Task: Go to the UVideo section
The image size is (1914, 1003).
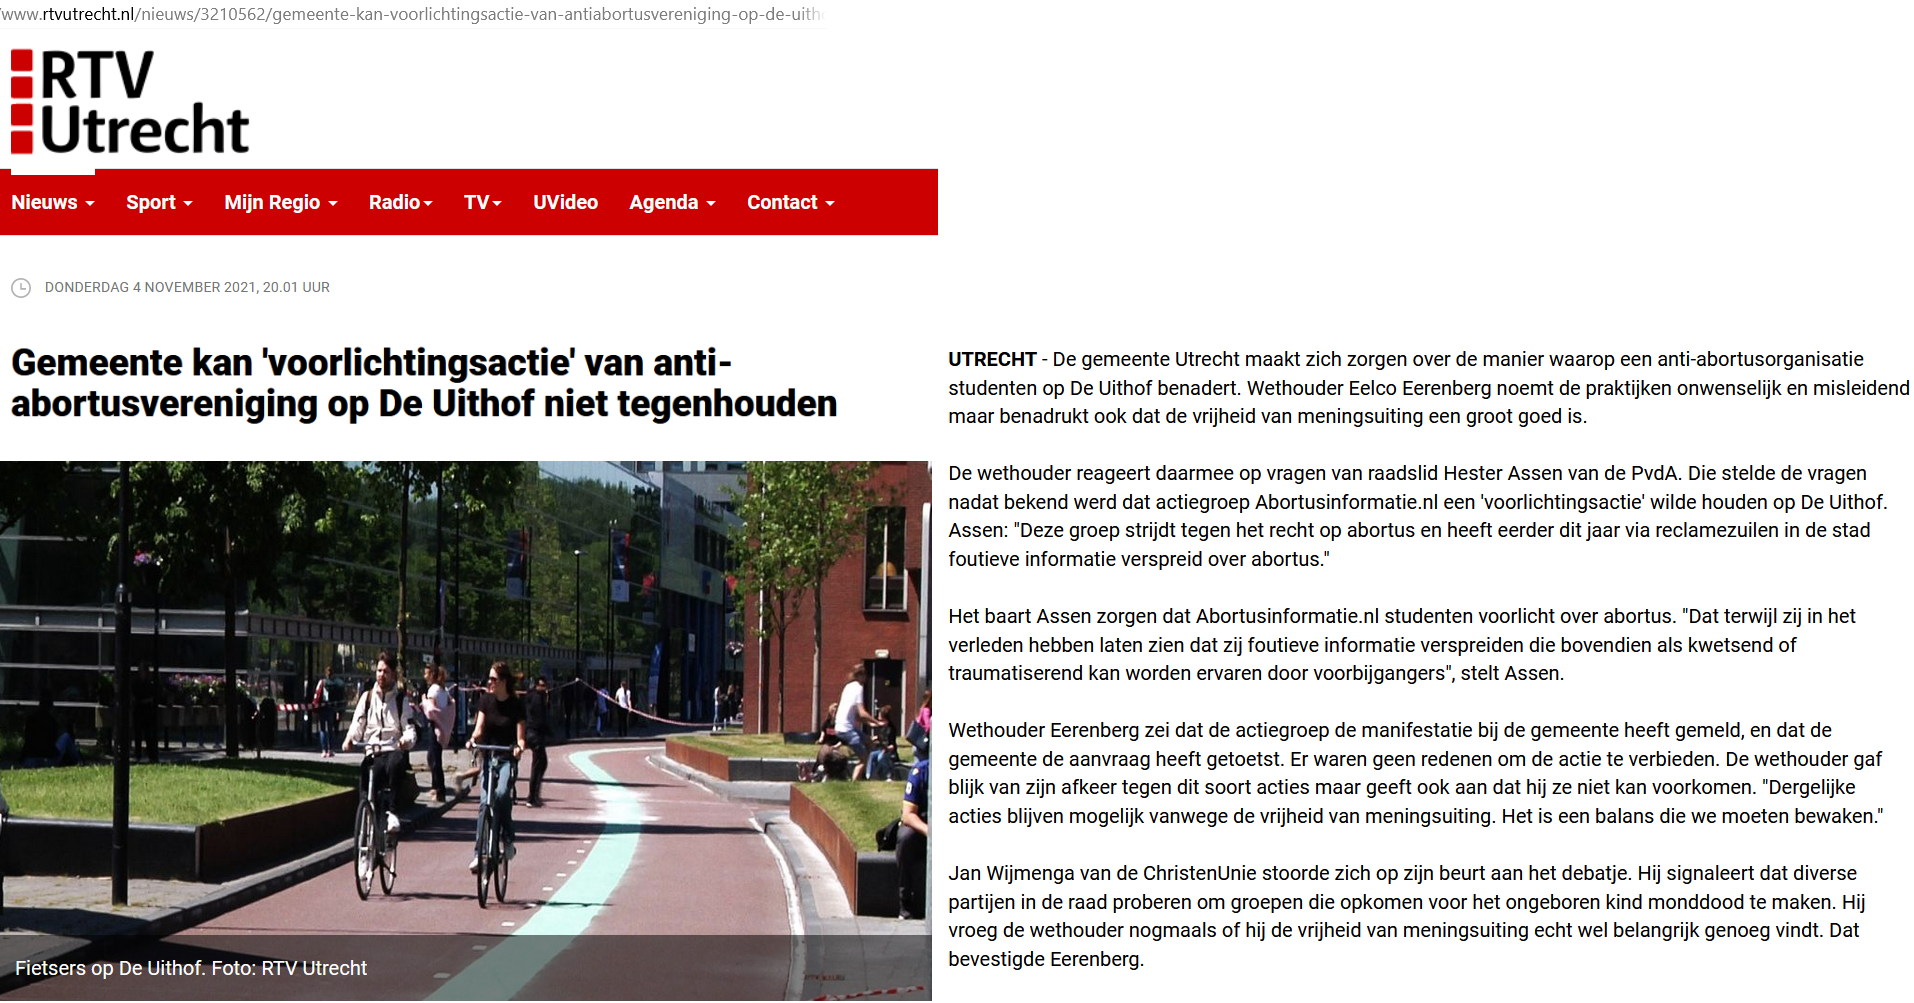Action: [565, 202]
